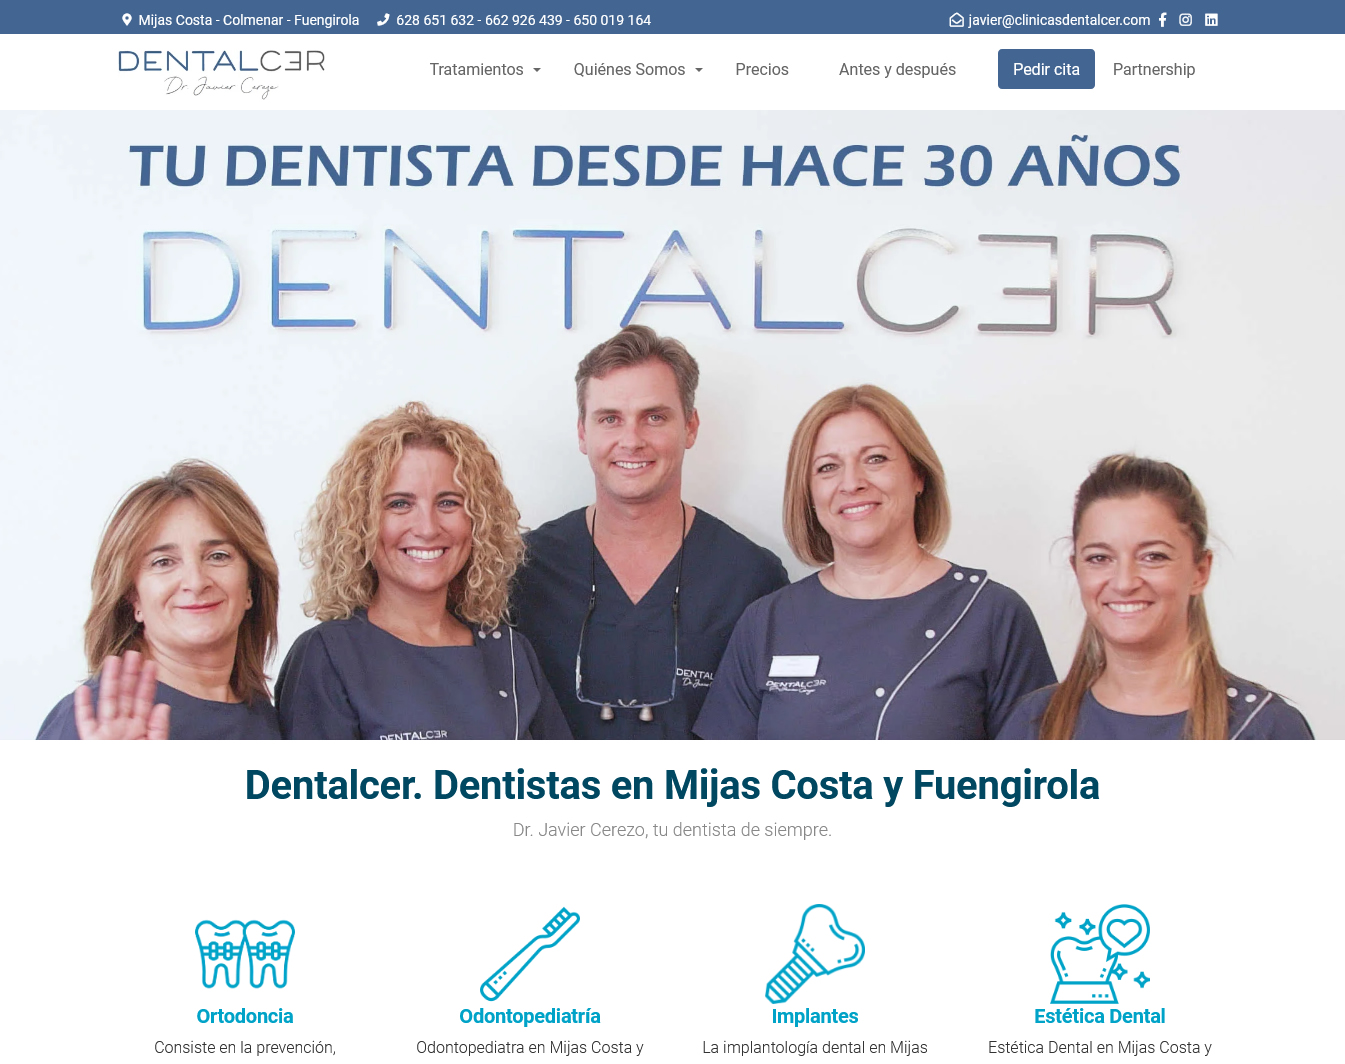Click the Estética Dental sparkling tooth icon
This screenshot has width=1345, height=1064.
coord(1100,953)
